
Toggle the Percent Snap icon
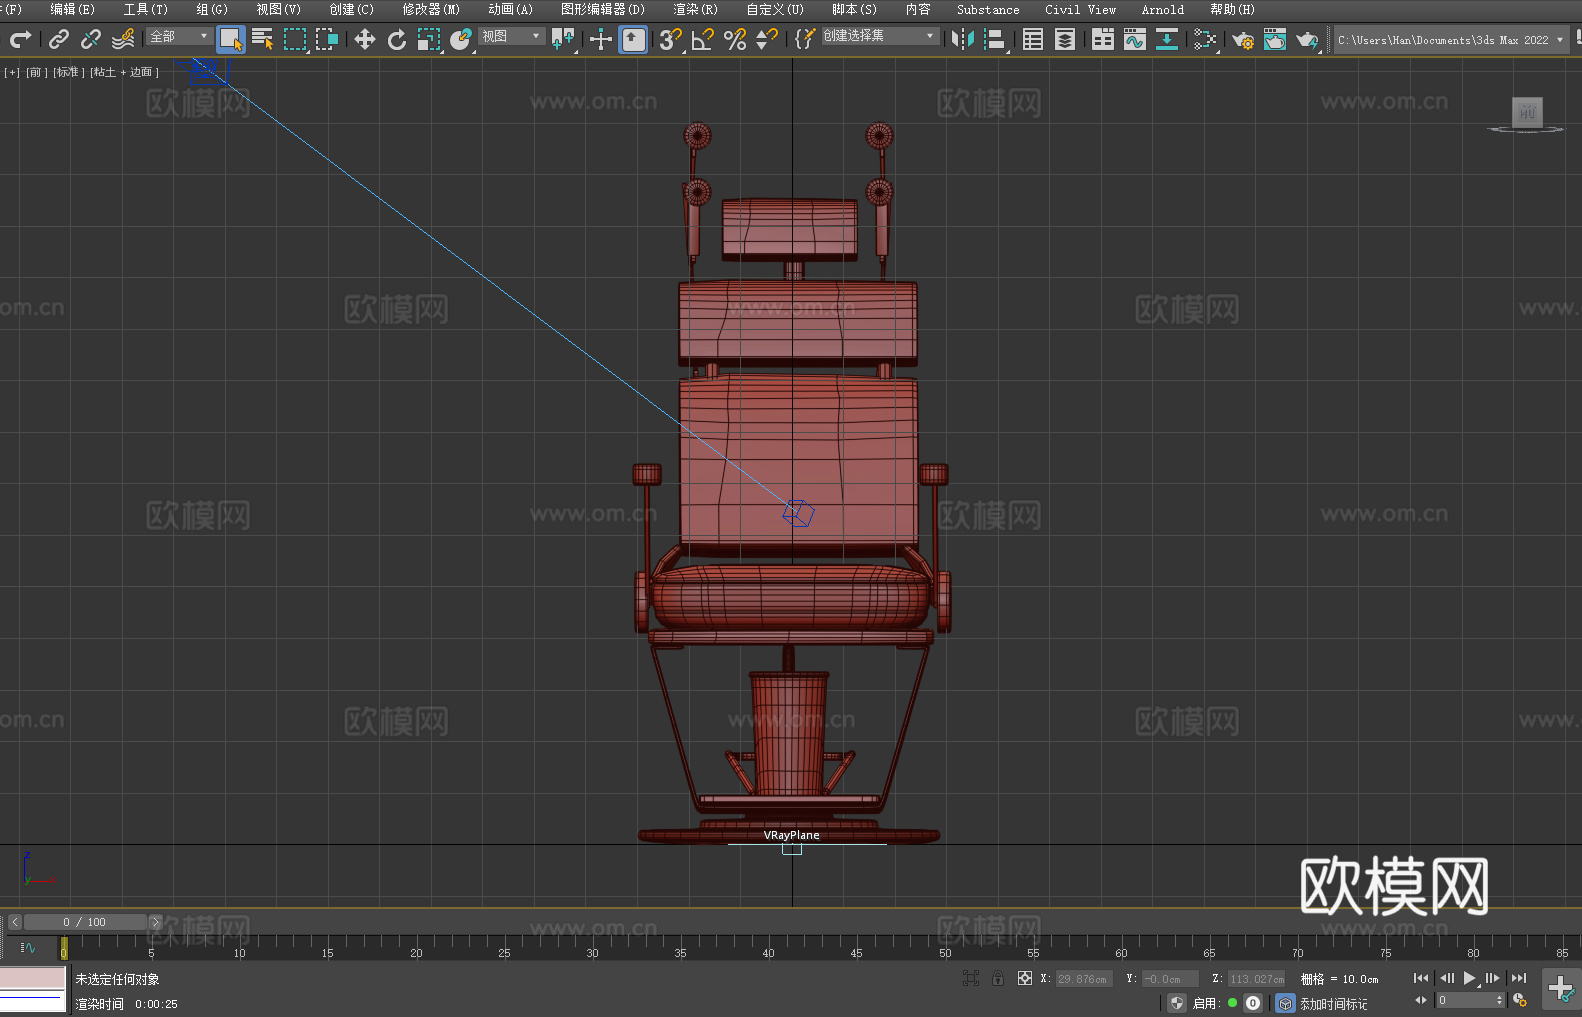tap(735, 39)
